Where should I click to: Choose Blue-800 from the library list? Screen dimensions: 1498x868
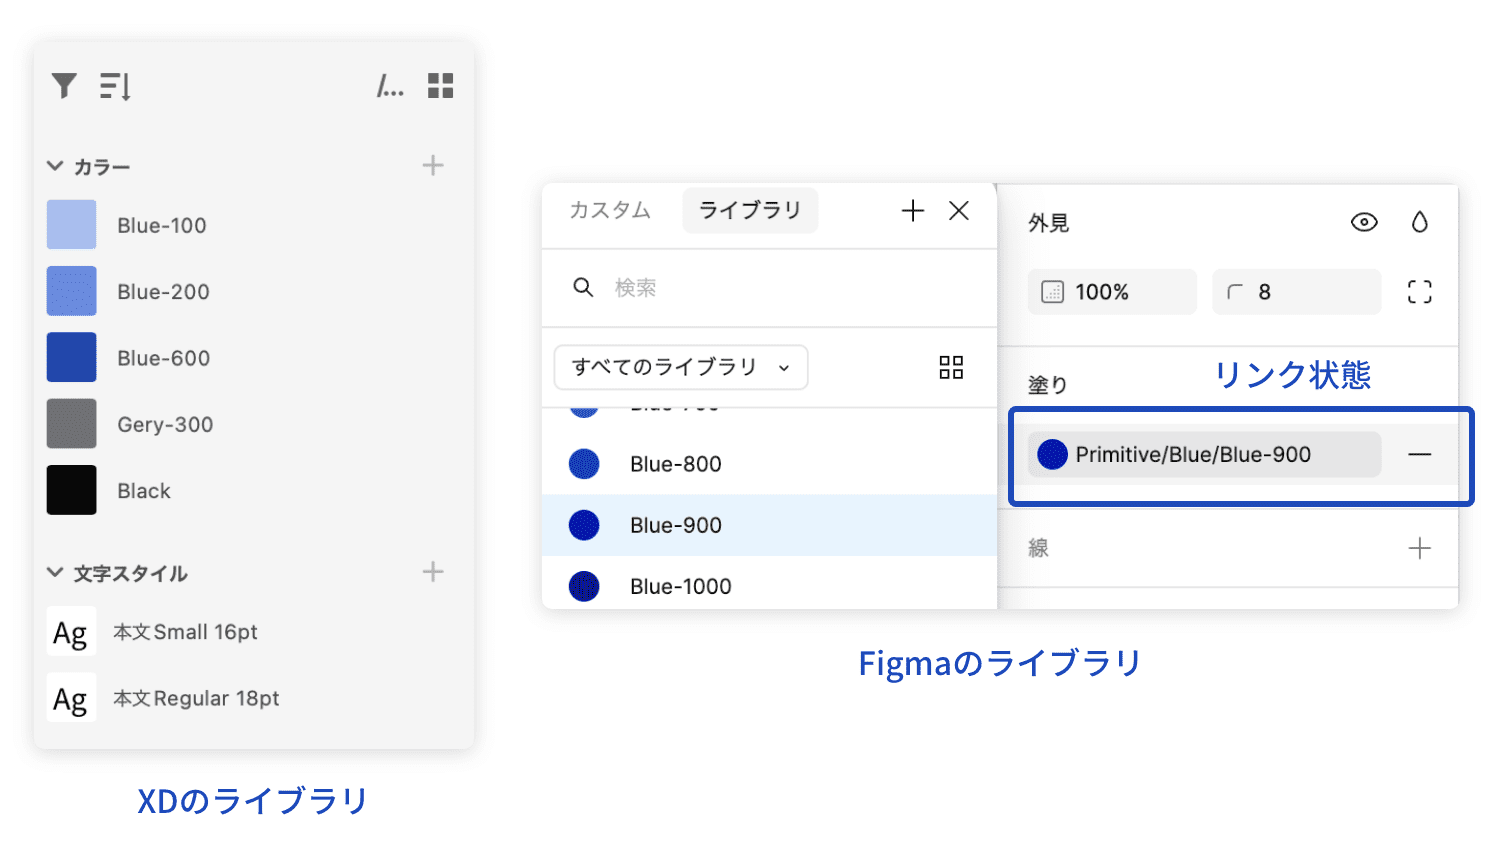pos(676,464)
